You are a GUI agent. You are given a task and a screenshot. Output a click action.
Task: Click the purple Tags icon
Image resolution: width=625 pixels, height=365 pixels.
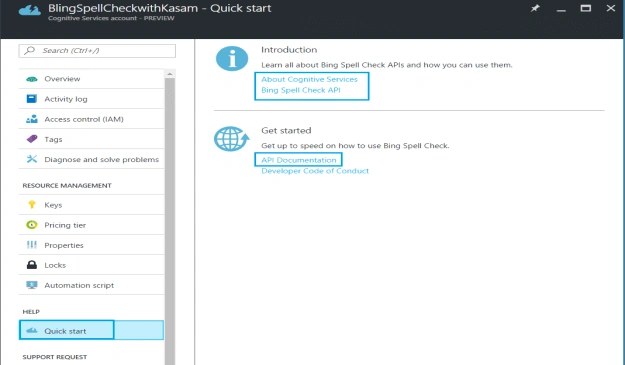(32, 139)
